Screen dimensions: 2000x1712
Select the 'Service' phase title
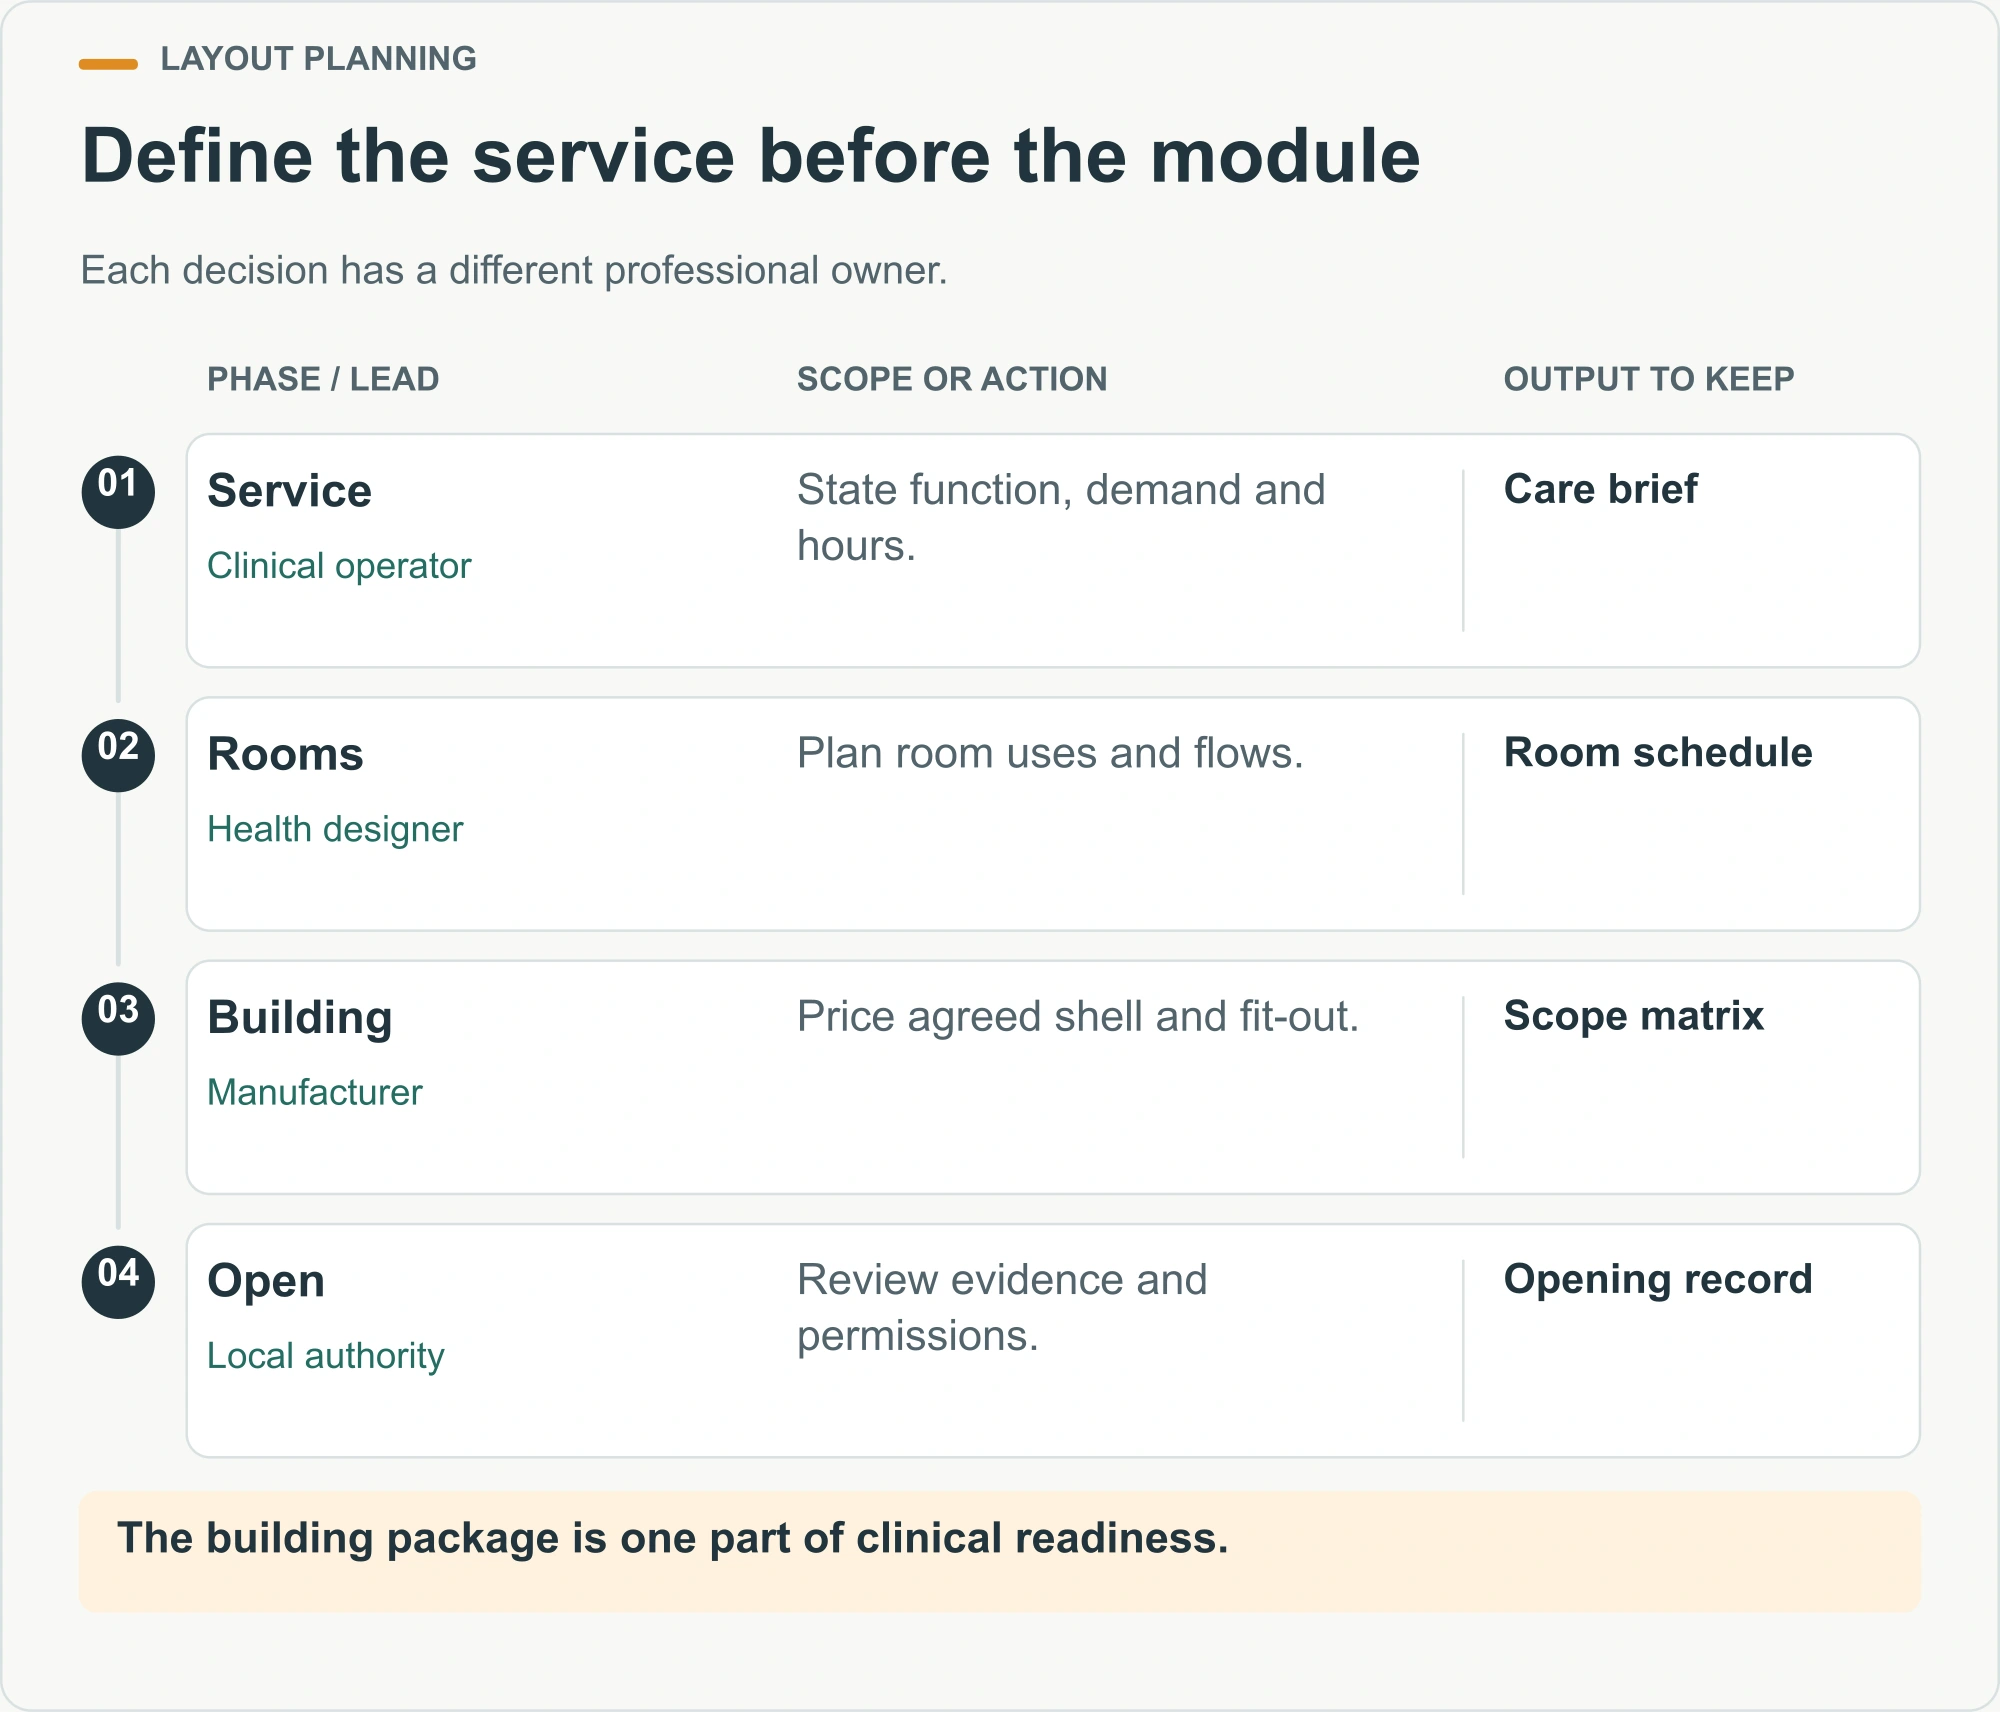pyautogui.click(x=289, y=491)
